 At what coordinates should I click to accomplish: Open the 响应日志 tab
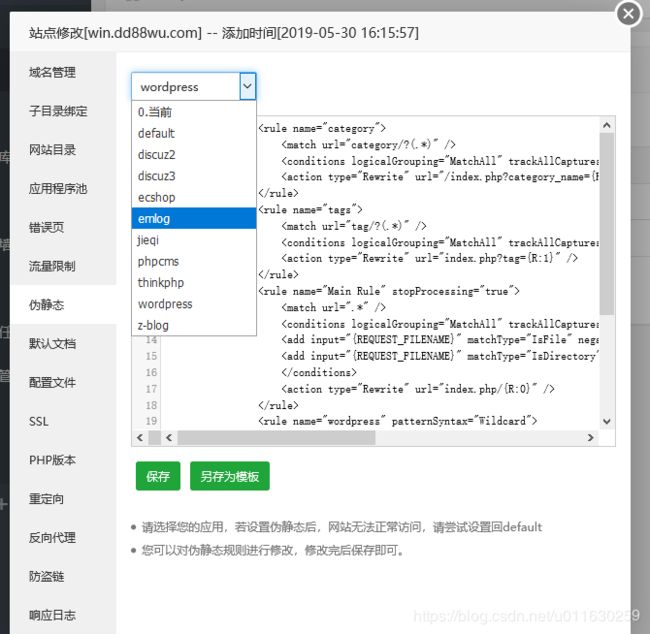[x=63, y=615]
